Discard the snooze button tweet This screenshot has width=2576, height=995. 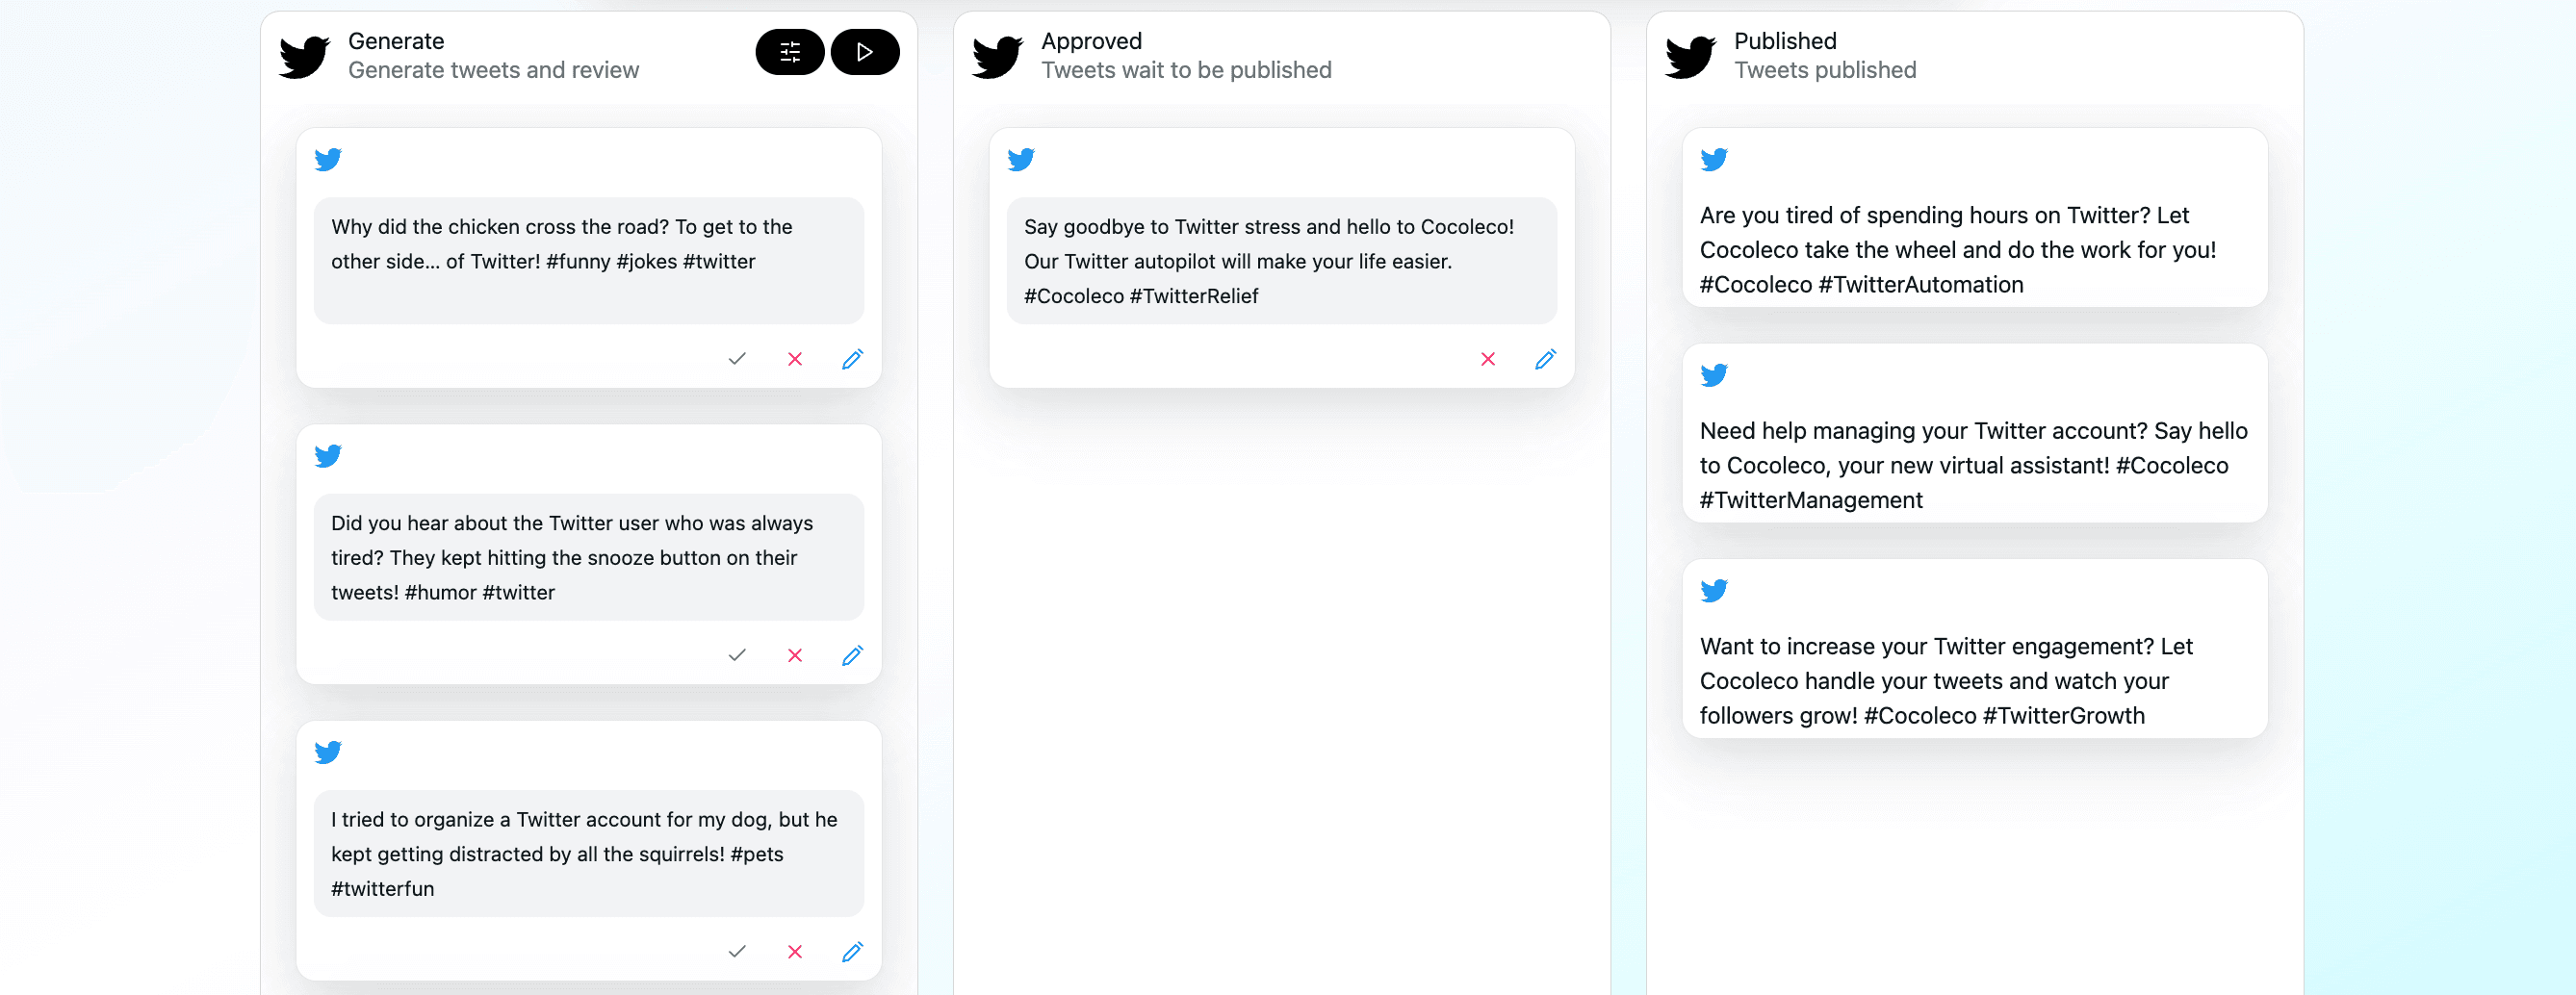(x=795, y=655)
